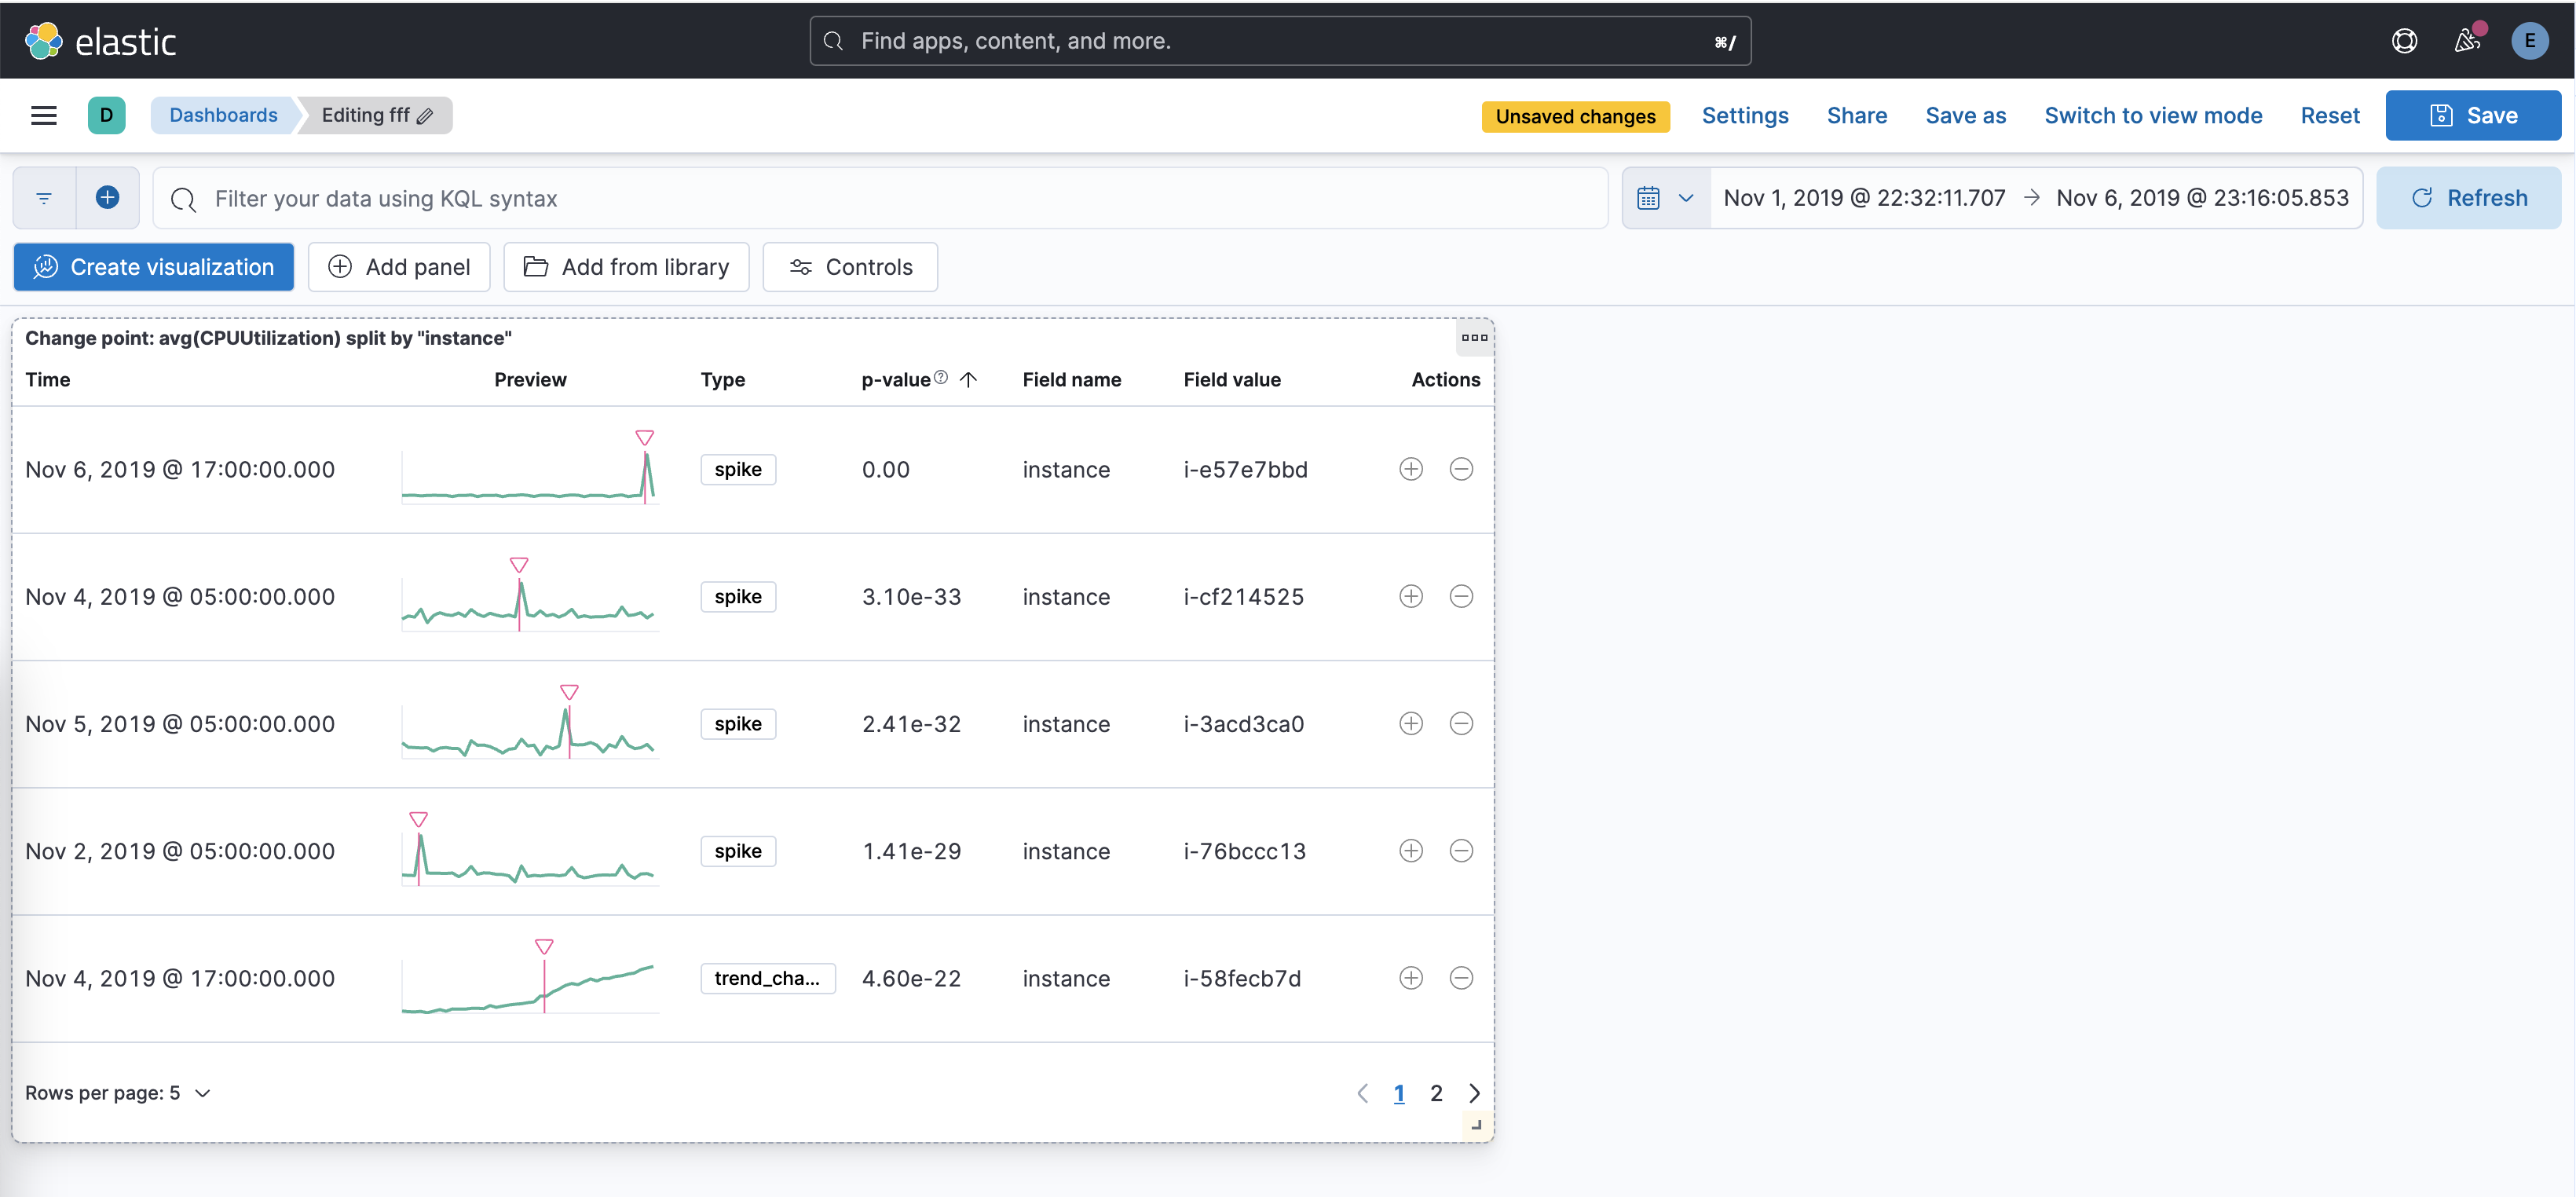Go to page 2 of results
2576x1197 pixels.
click(x=1435, y=1093)
